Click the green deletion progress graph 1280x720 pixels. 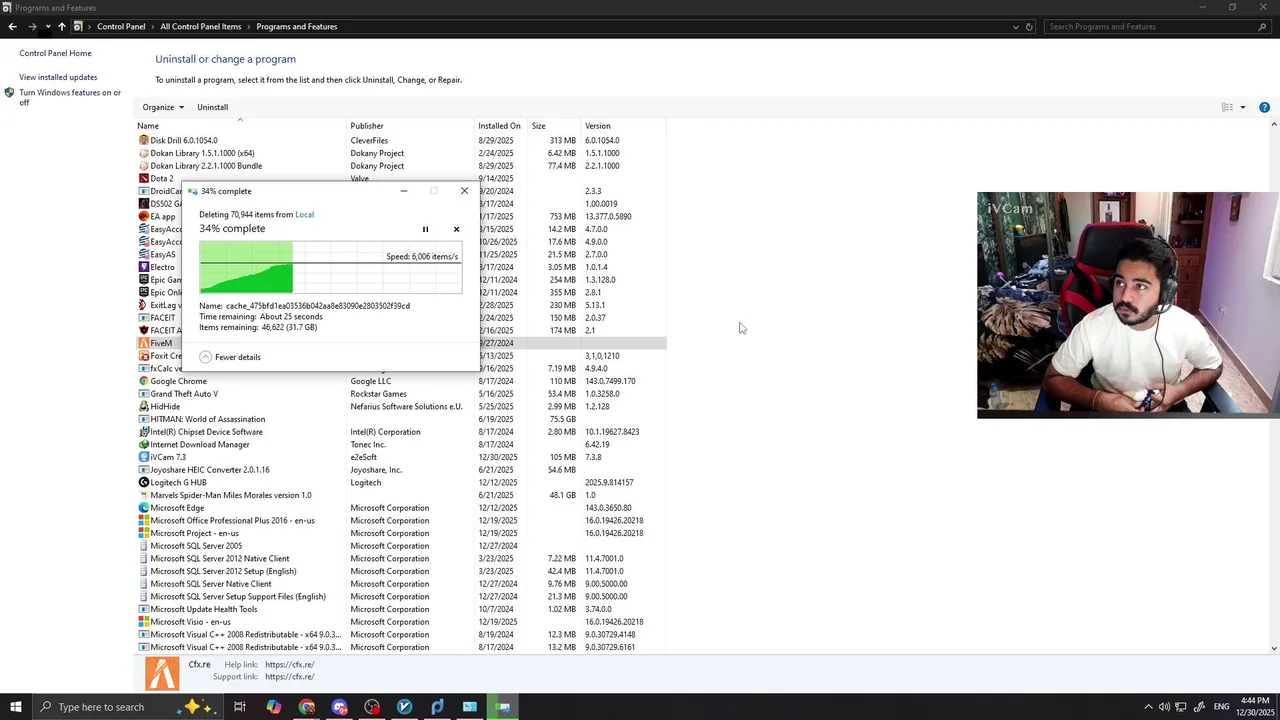[x=330, y=268]
